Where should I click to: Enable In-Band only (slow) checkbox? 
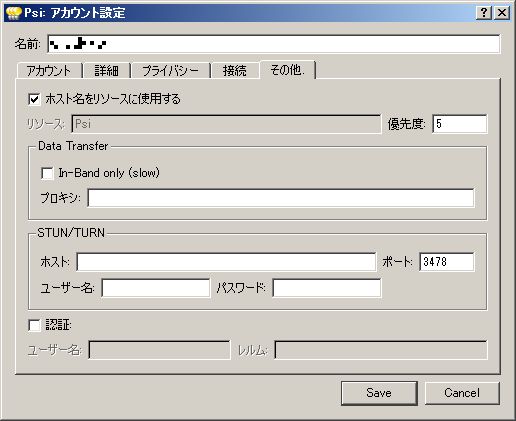[47, 173]
